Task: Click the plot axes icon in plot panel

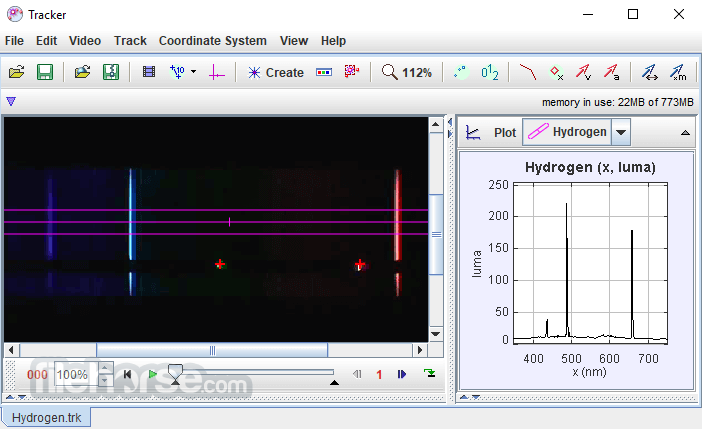Action: [x=473, y=133]
